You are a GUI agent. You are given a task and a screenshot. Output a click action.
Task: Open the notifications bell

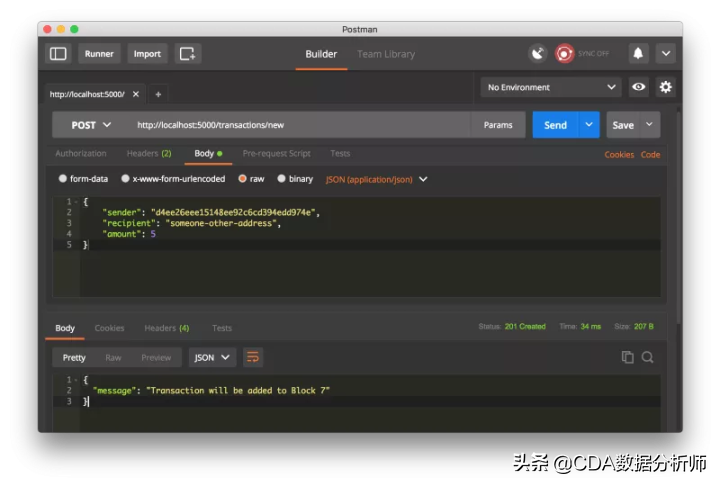click(638, 54)
